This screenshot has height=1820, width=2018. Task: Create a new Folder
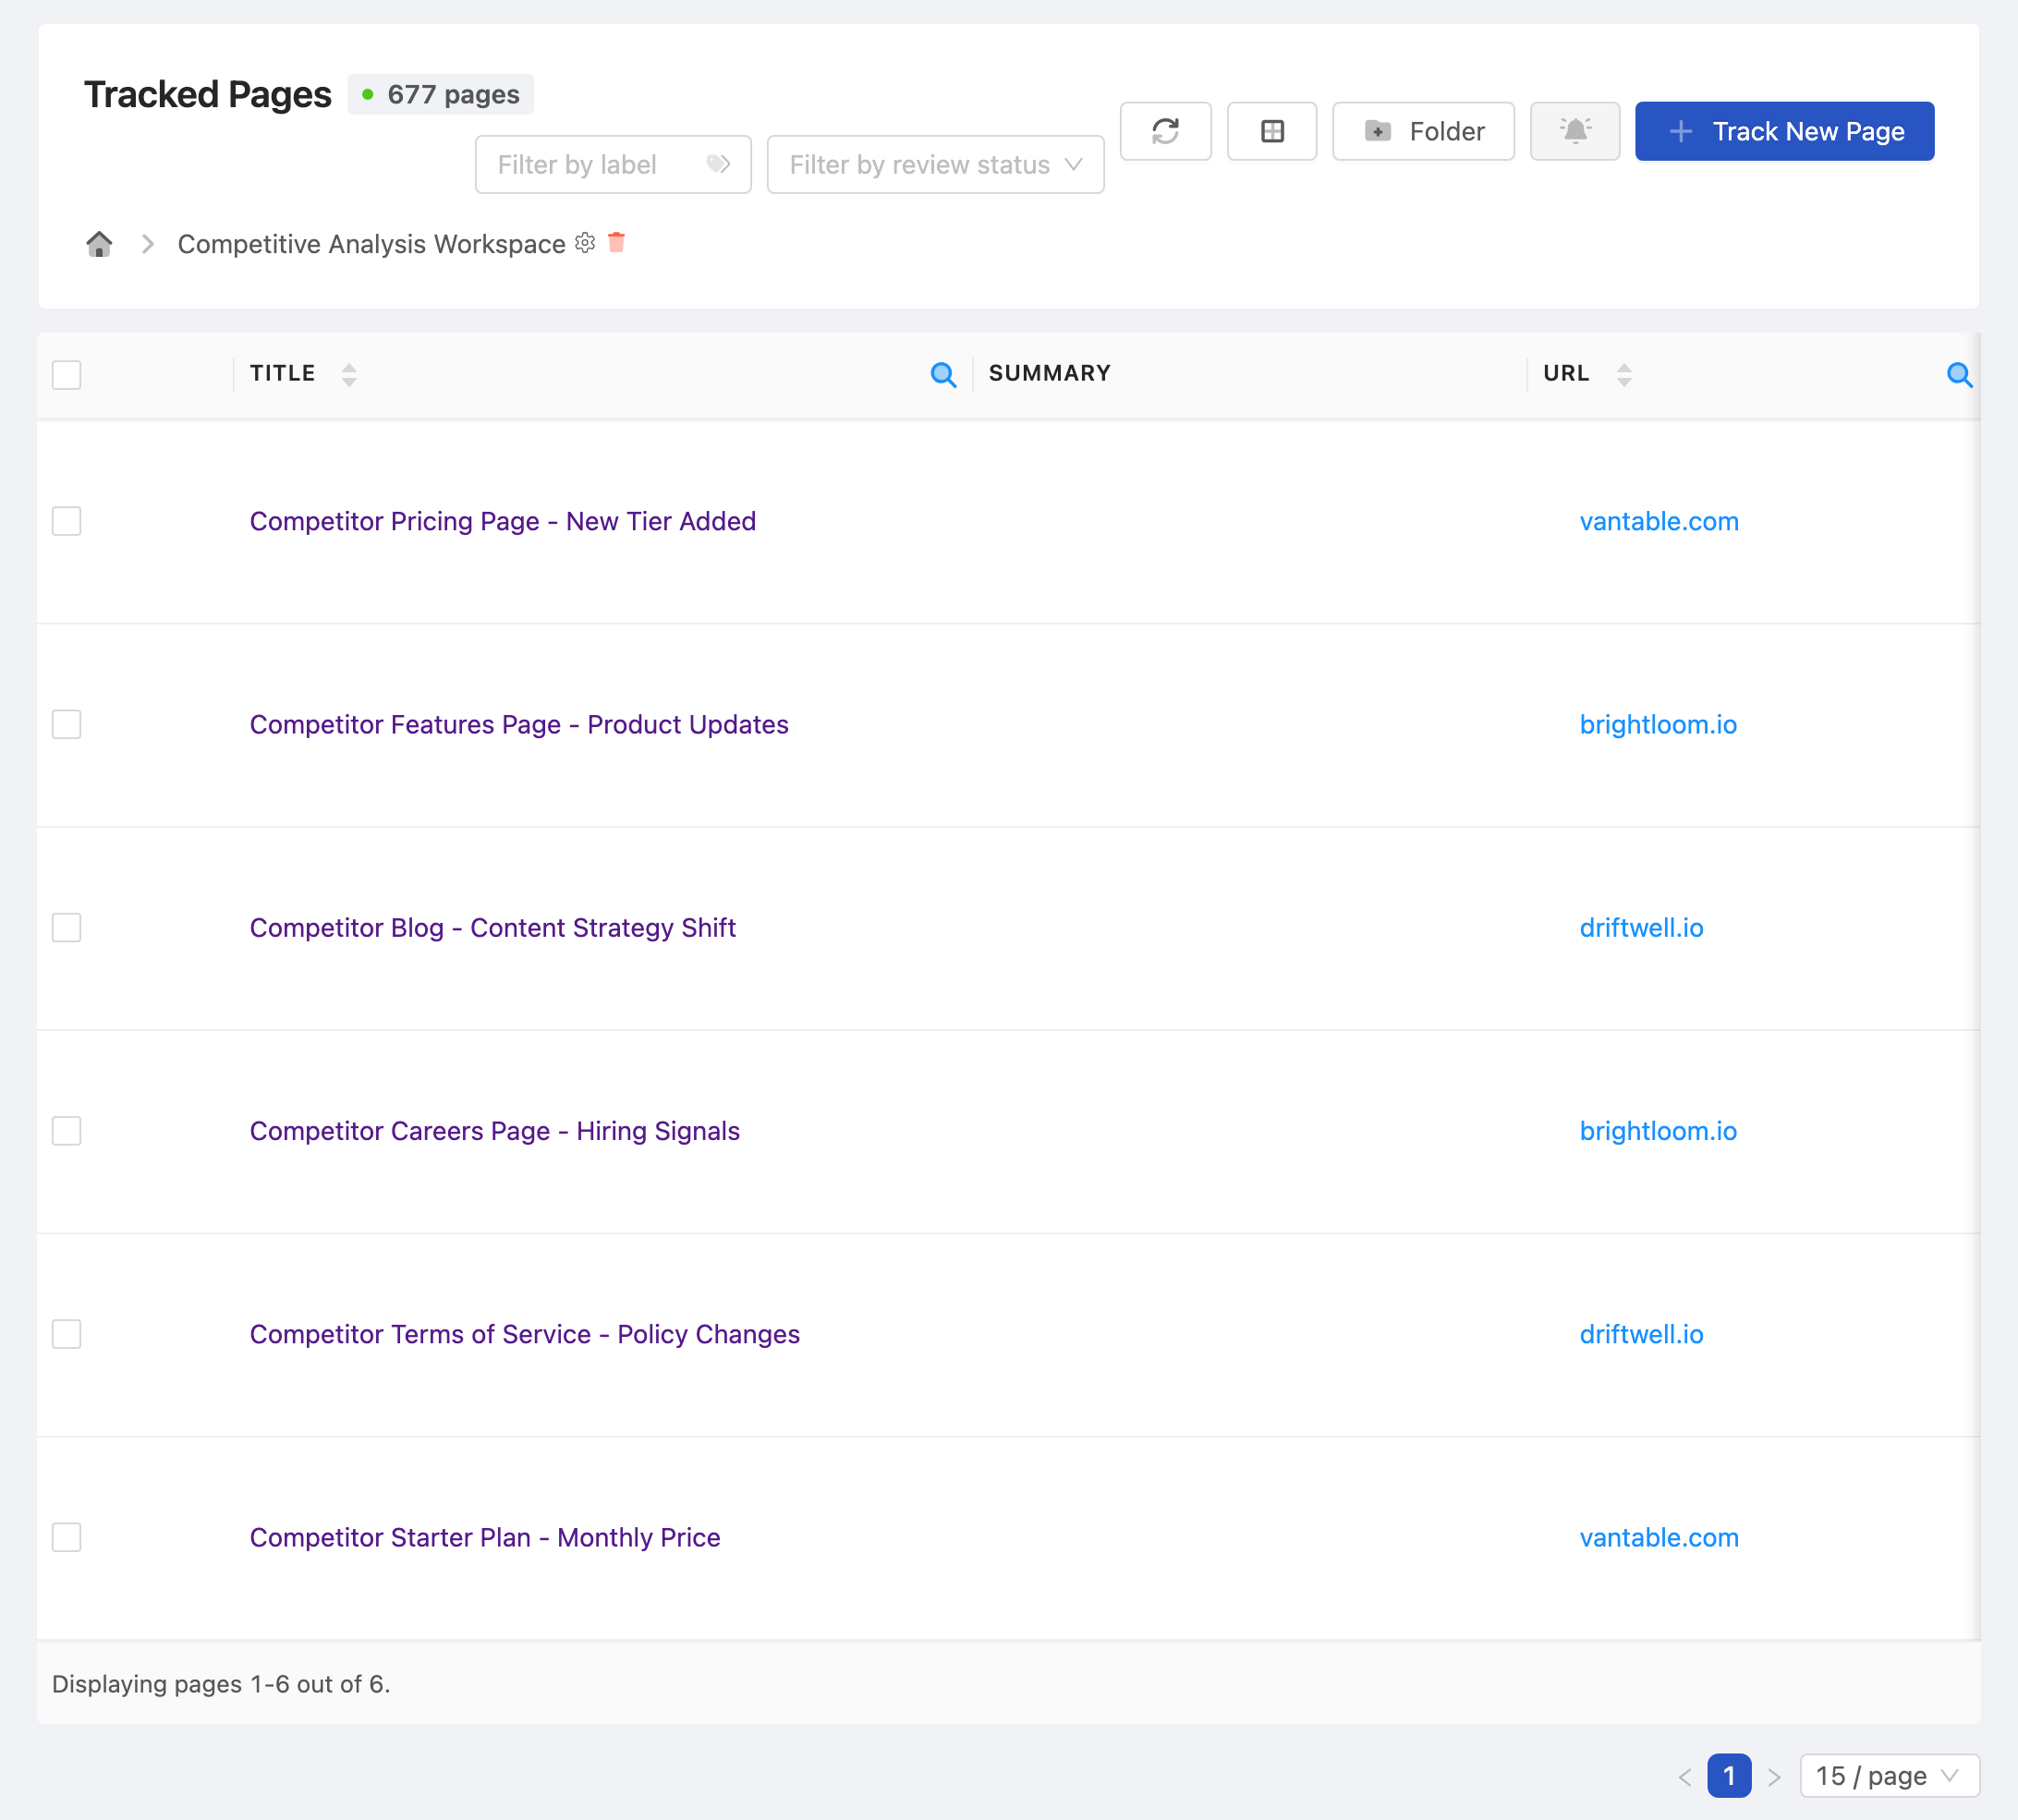coord(1423,131)
